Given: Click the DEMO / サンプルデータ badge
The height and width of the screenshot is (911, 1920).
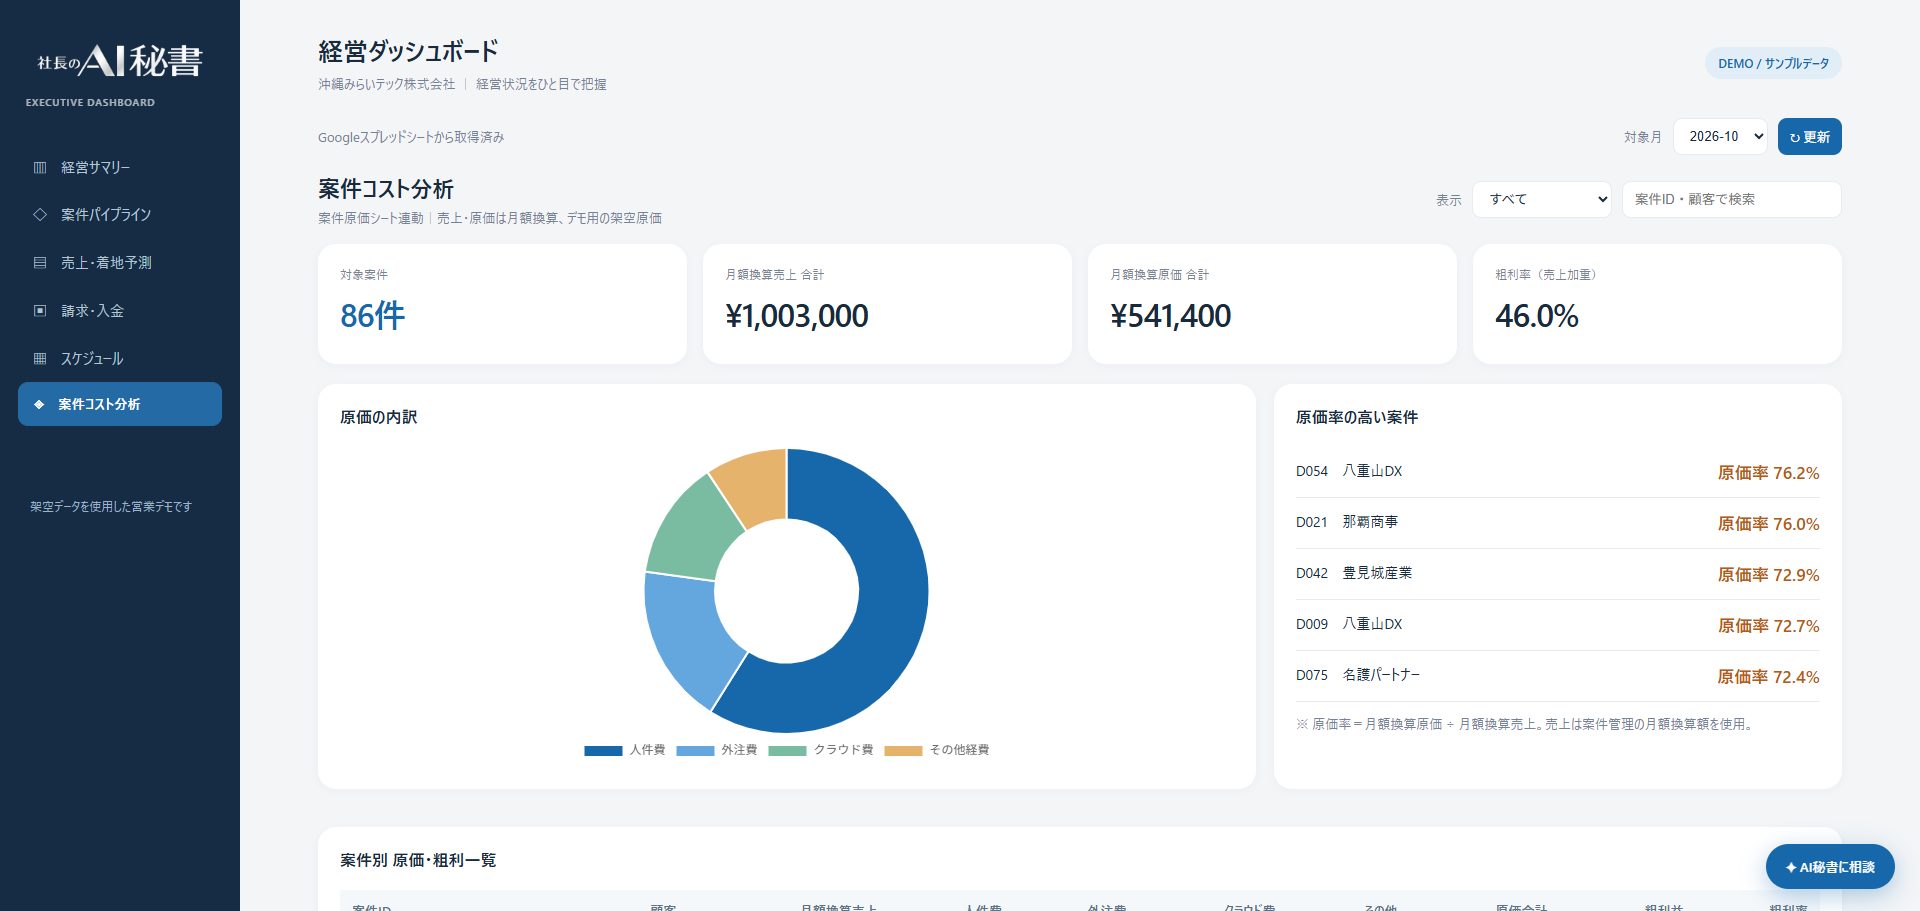Looking at the screenshot, I should click(1773, 63).
